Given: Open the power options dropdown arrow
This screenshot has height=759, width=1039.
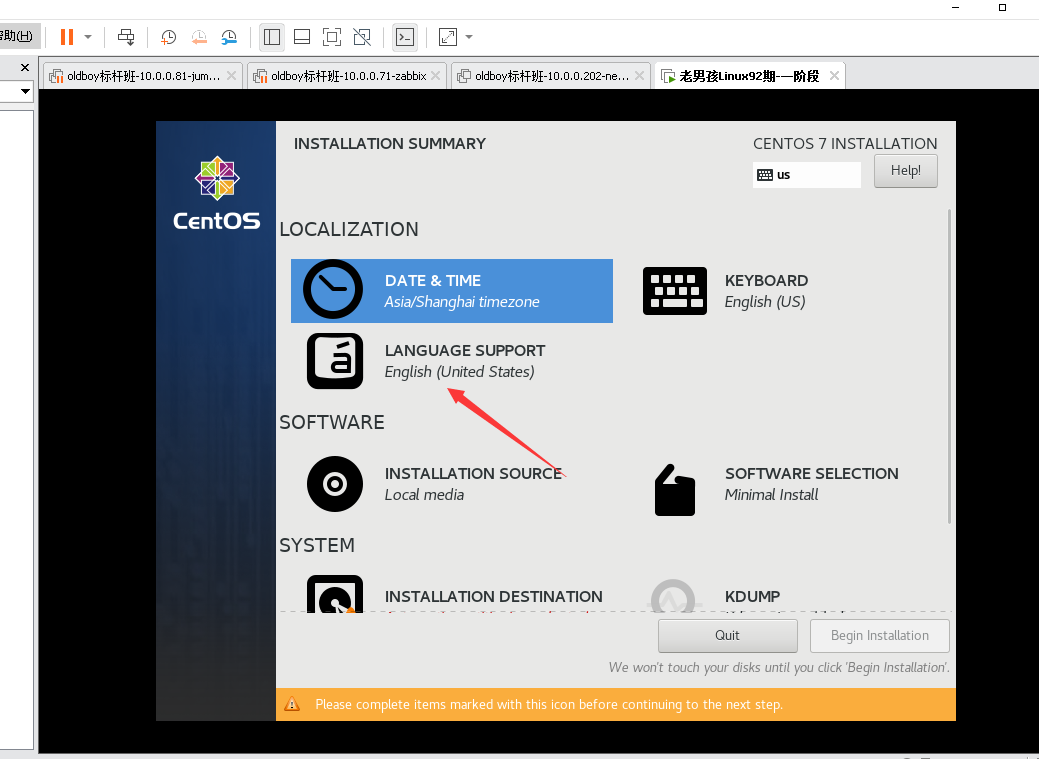Looking at the screenshot, I should point(88,37).
